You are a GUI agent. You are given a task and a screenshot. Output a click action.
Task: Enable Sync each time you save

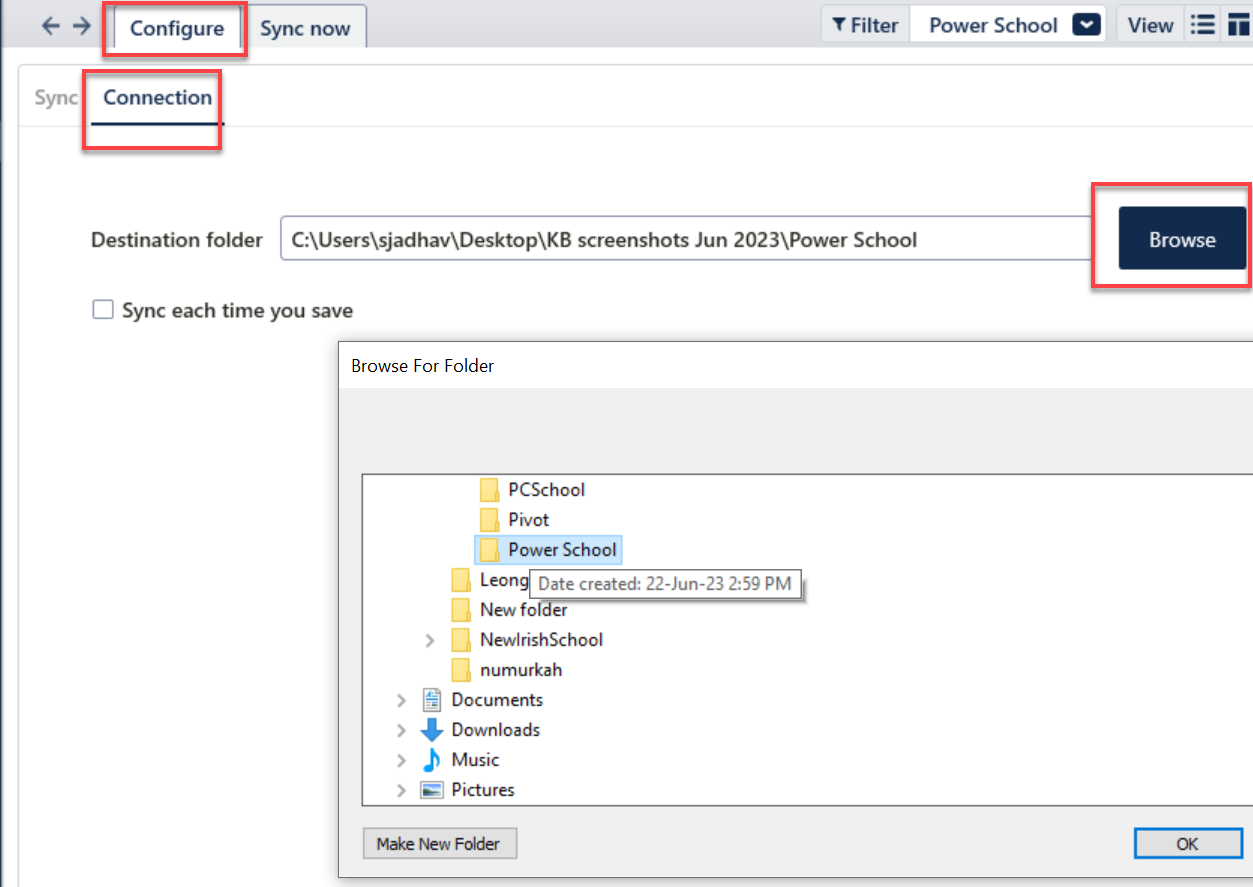pos(103,310)
